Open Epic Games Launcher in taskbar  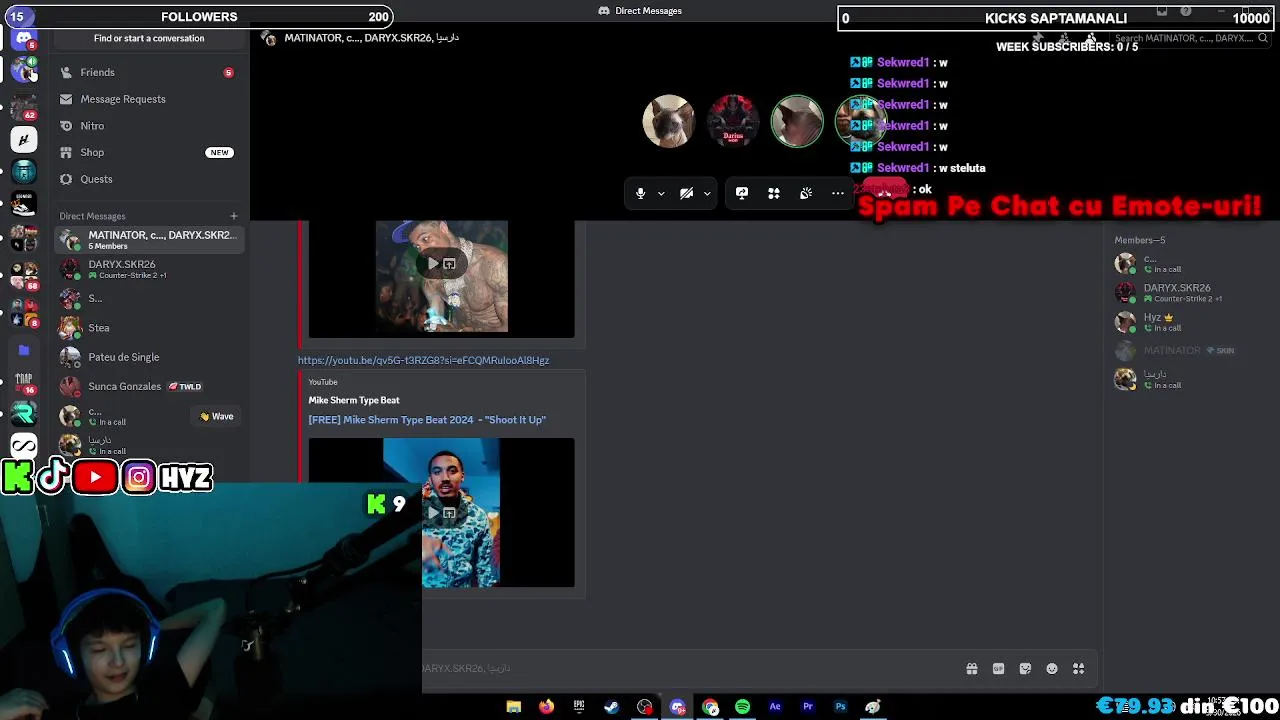click(x=579, y=707)
